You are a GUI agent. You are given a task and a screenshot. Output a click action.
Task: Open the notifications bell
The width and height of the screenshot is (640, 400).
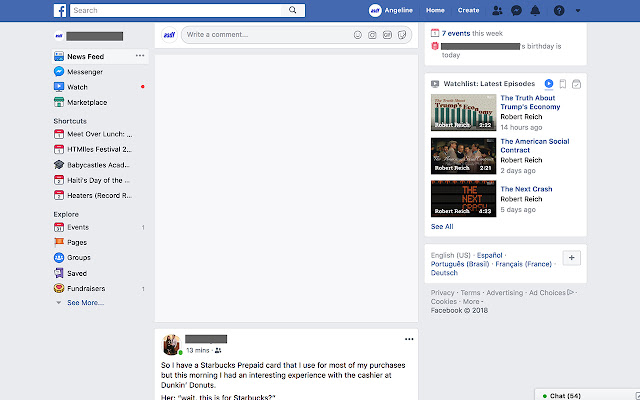535,10
